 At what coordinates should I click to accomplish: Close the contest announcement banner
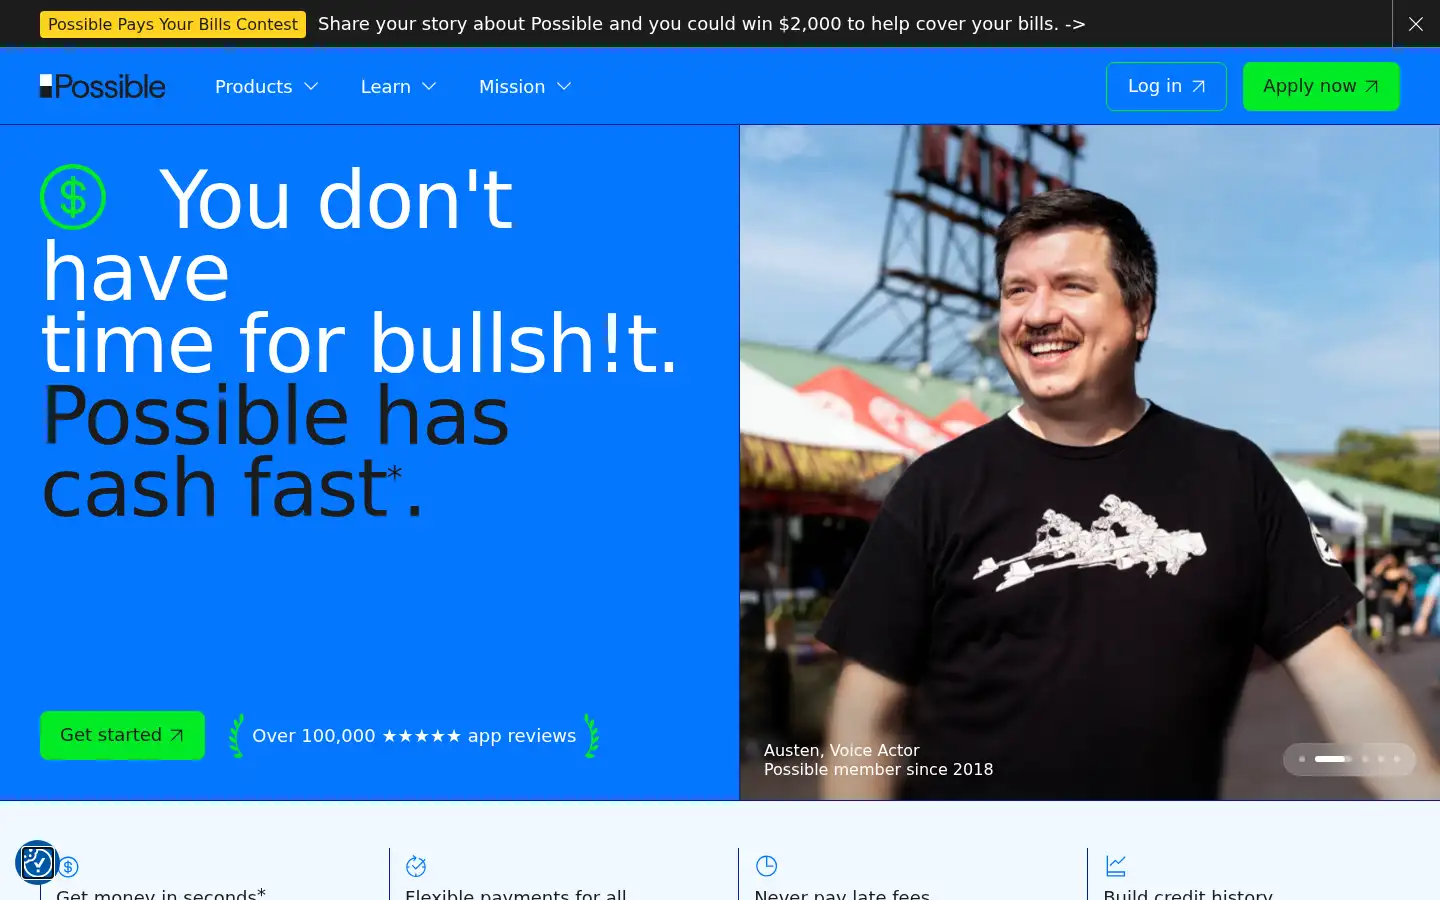[1415, 24]
